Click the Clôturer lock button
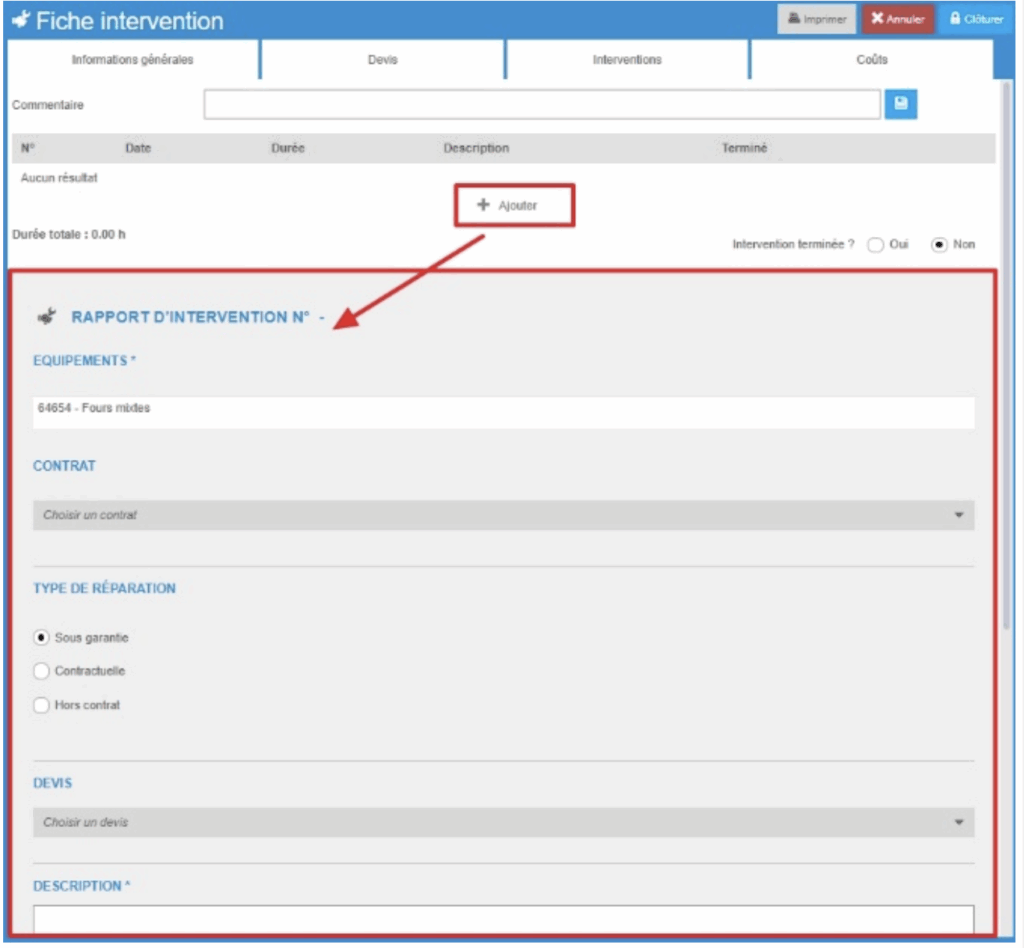Screen dimensions: 1024x948 coord(976,19)
